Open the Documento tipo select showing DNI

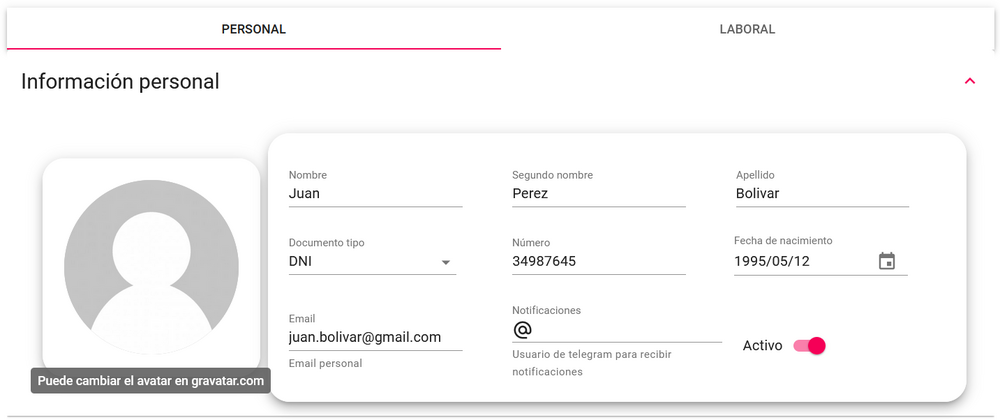pos(362,262)
